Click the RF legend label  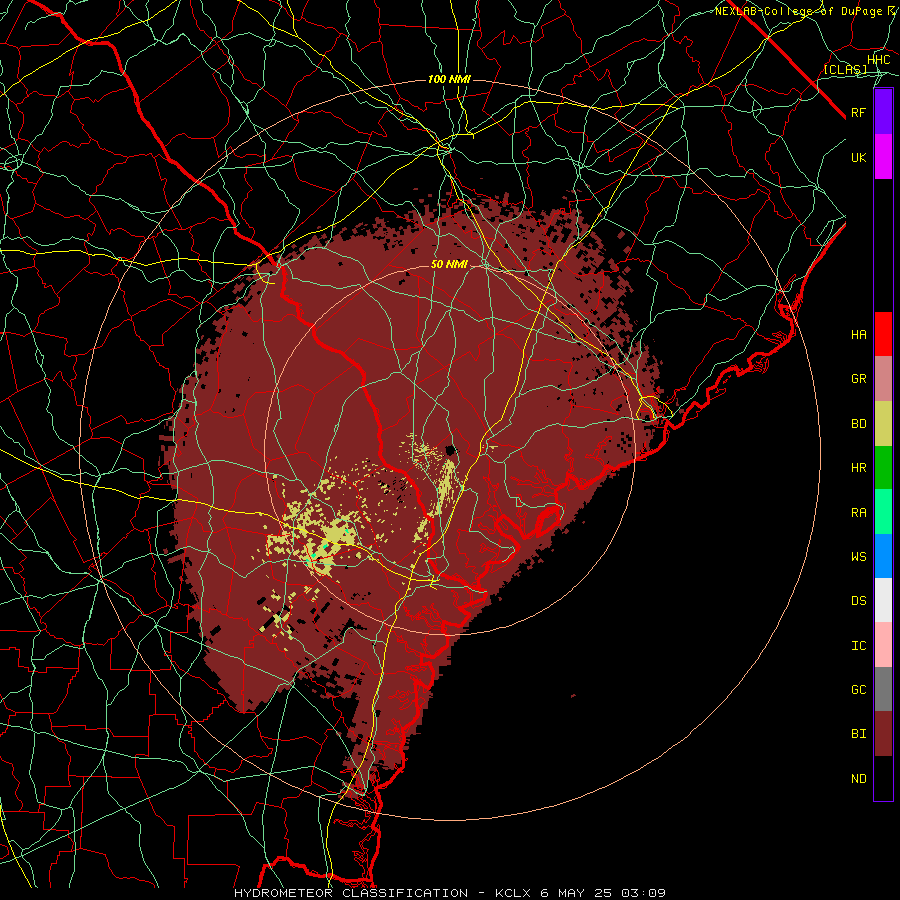pyautogui.click(x=858, y=112)
